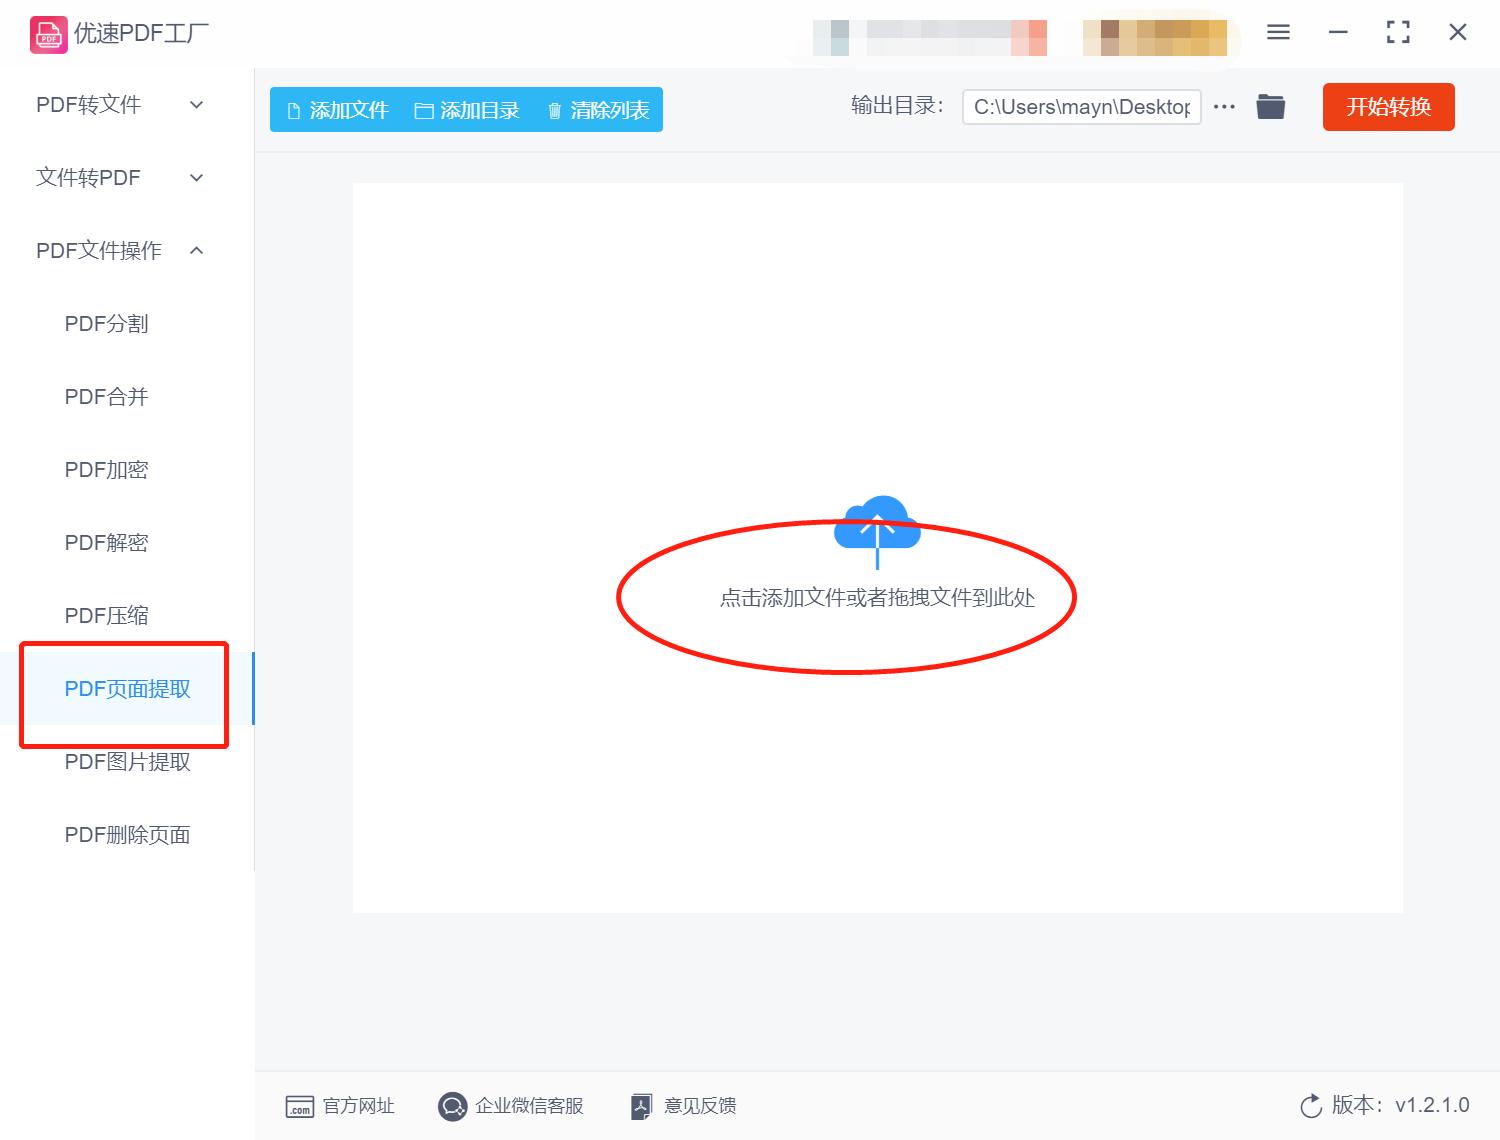Select PDF合并 from the sidebar

(x=105, y=396)
